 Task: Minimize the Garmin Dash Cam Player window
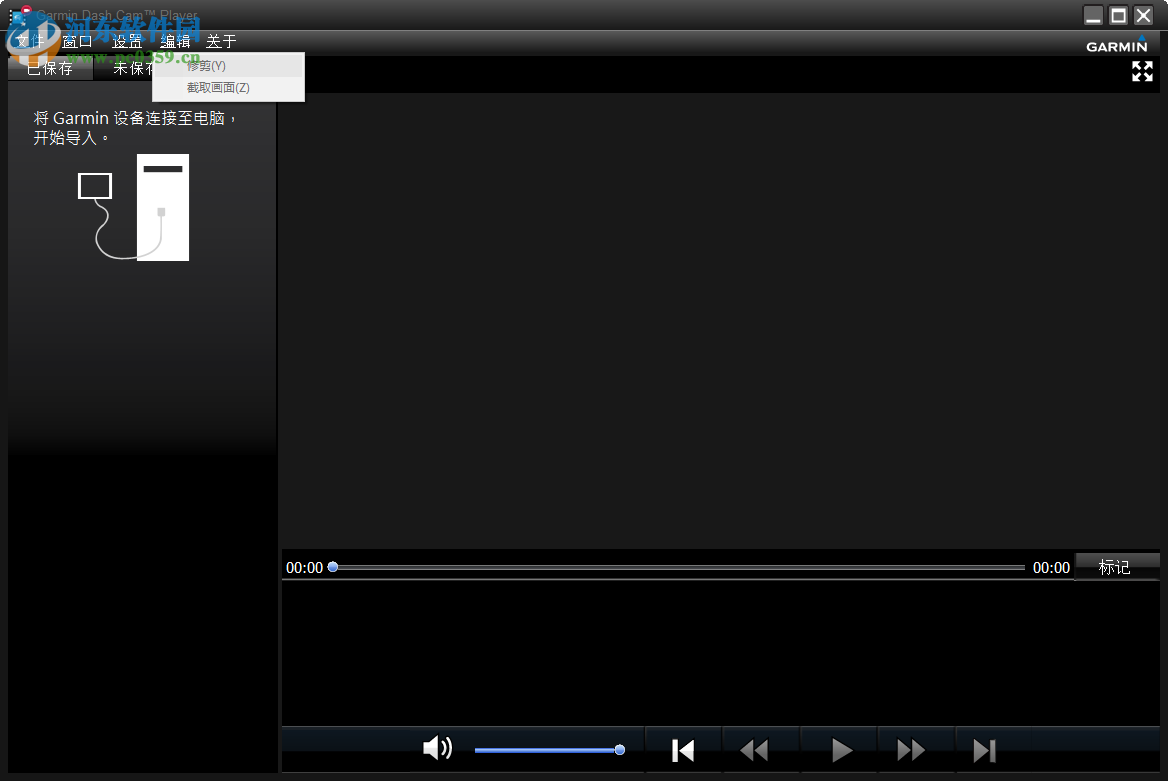click(1094, 16)
